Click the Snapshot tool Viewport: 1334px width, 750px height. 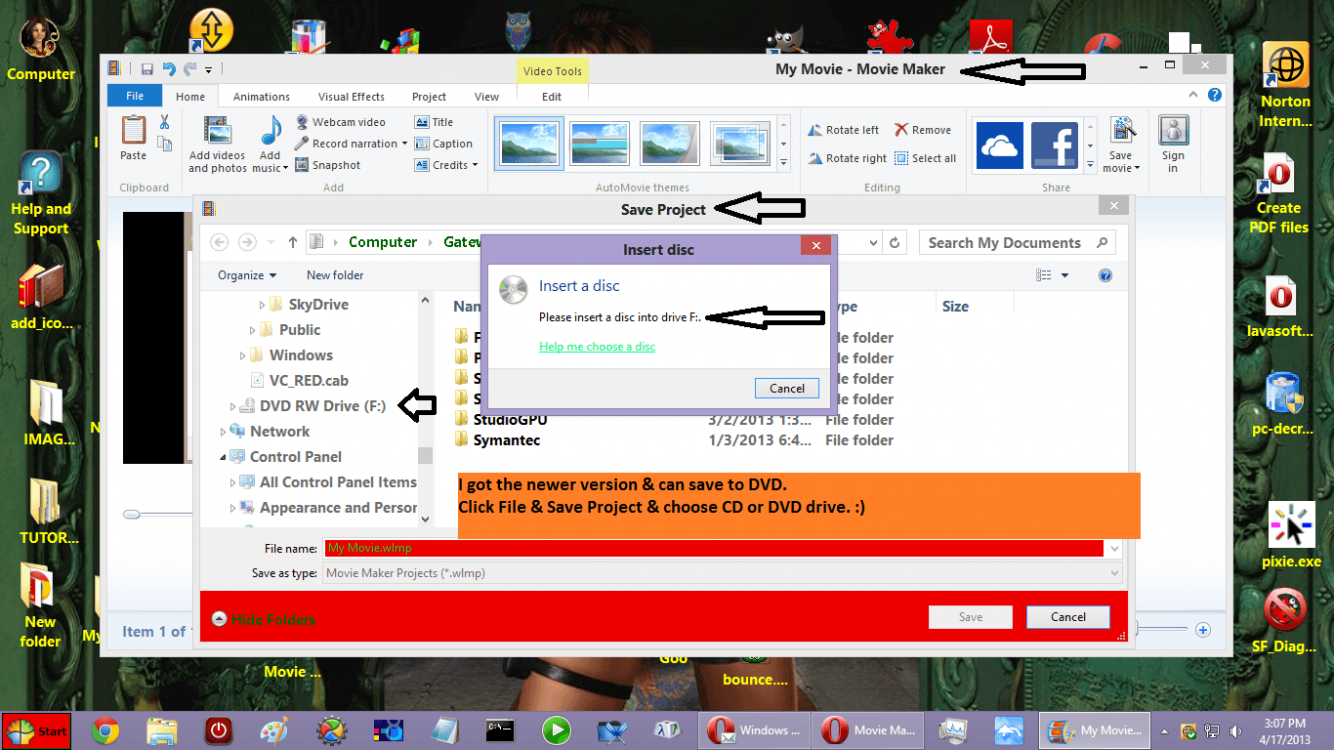[327, 165]
